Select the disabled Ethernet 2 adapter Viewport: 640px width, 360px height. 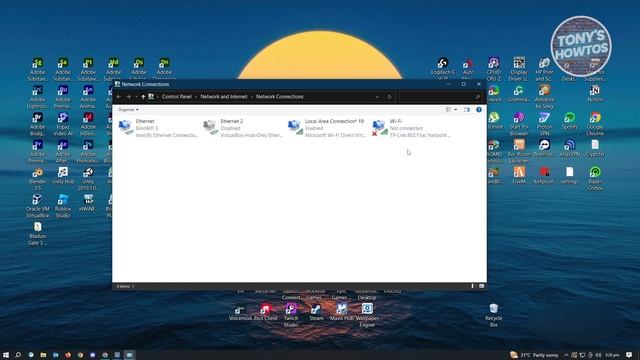coord(243,128)
